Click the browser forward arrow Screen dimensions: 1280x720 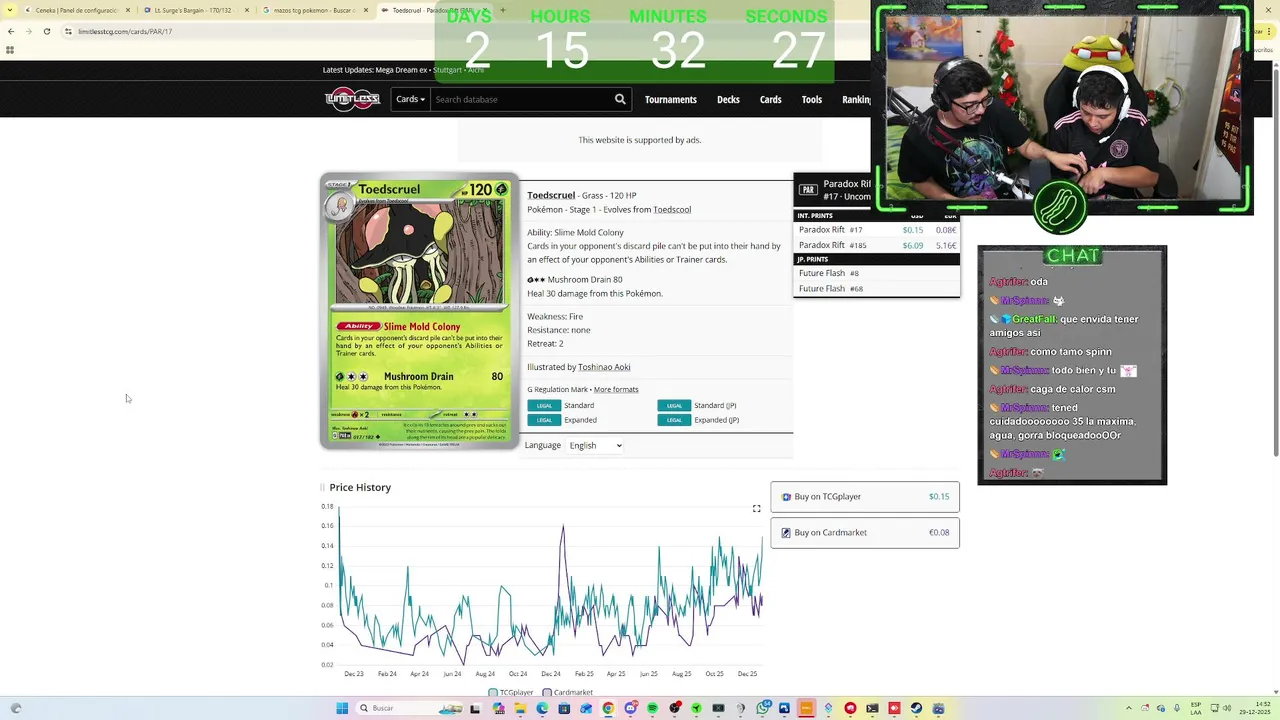tap(29, 31)
